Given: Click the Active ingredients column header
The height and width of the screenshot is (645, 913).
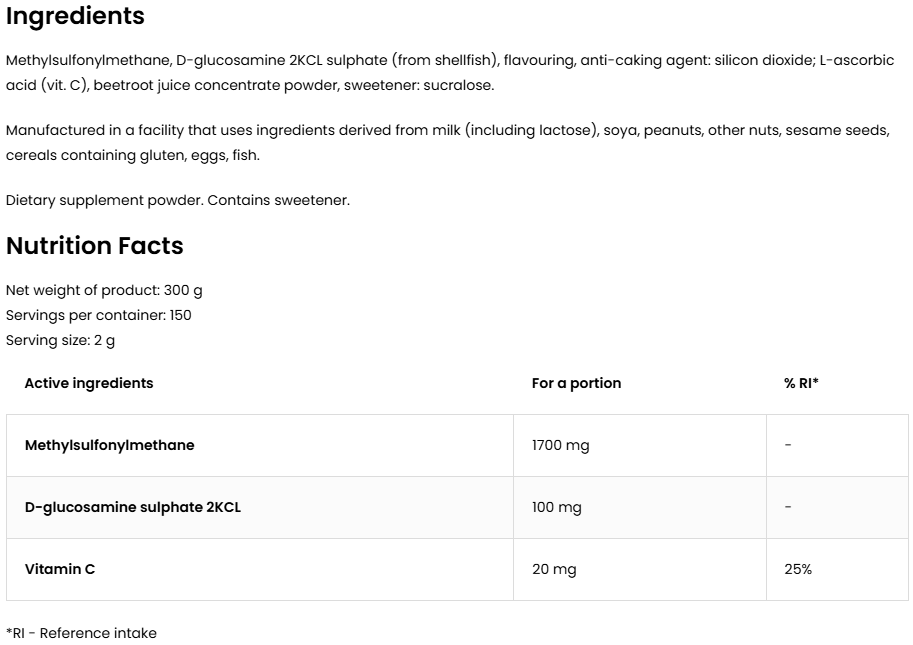Looking at the screenshot, I should pyautogui.click(x=89, y=383).
